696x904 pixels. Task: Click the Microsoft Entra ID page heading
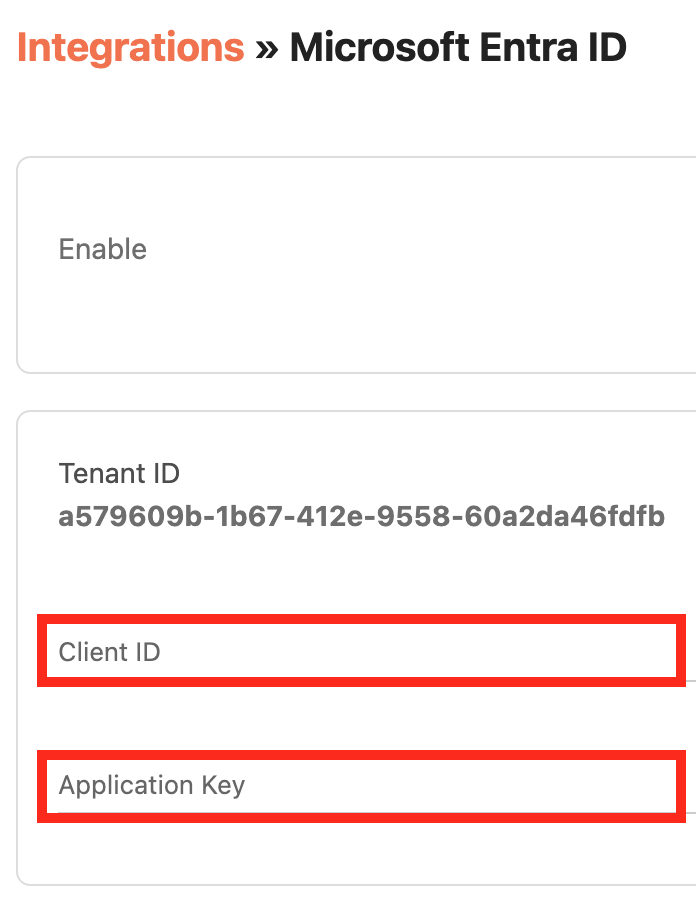pos(458,47)
